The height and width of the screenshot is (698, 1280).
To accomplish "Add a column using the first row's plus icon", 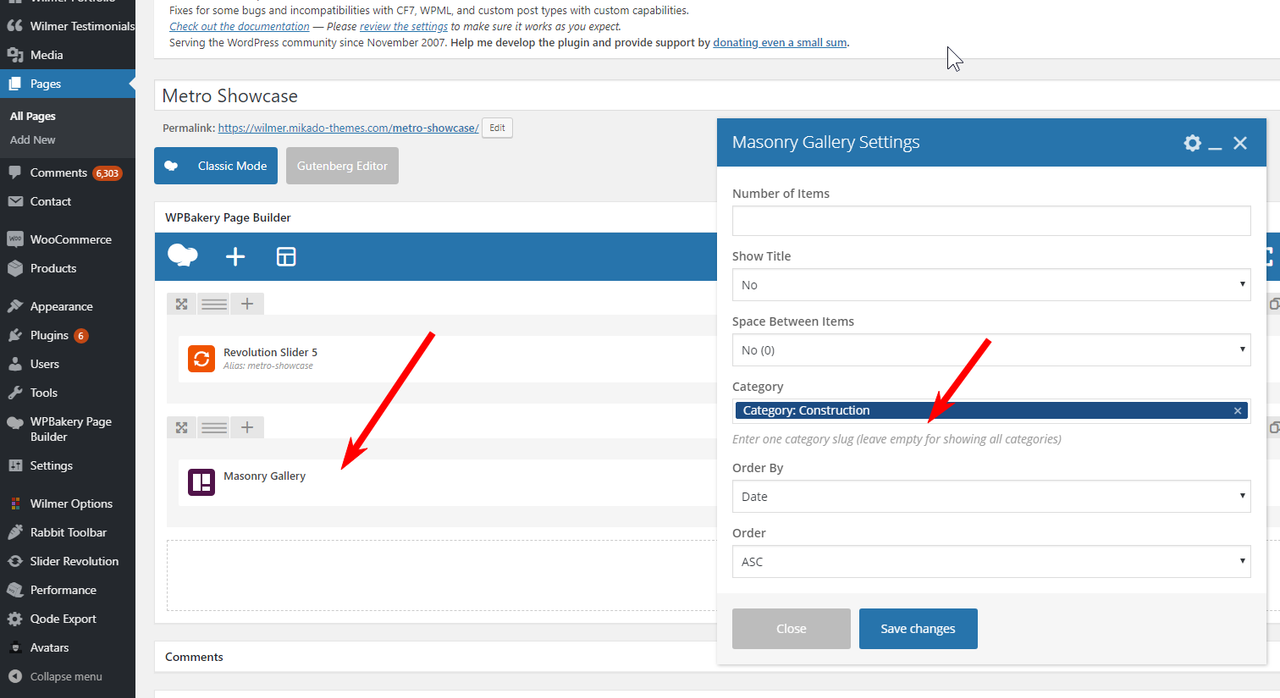I will pyautogui.click(x=247, y=304).
